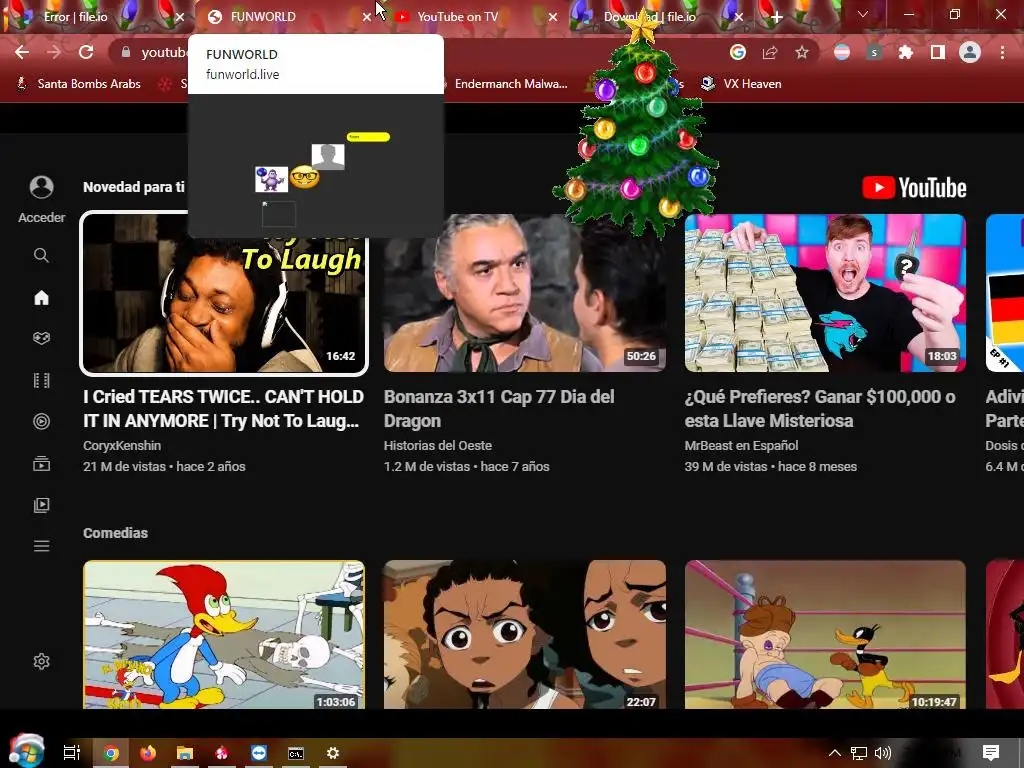Open Task View on the taskbar
This screenshot has height=768, width=1024.
pyautogui.click(x=72, y=753)
